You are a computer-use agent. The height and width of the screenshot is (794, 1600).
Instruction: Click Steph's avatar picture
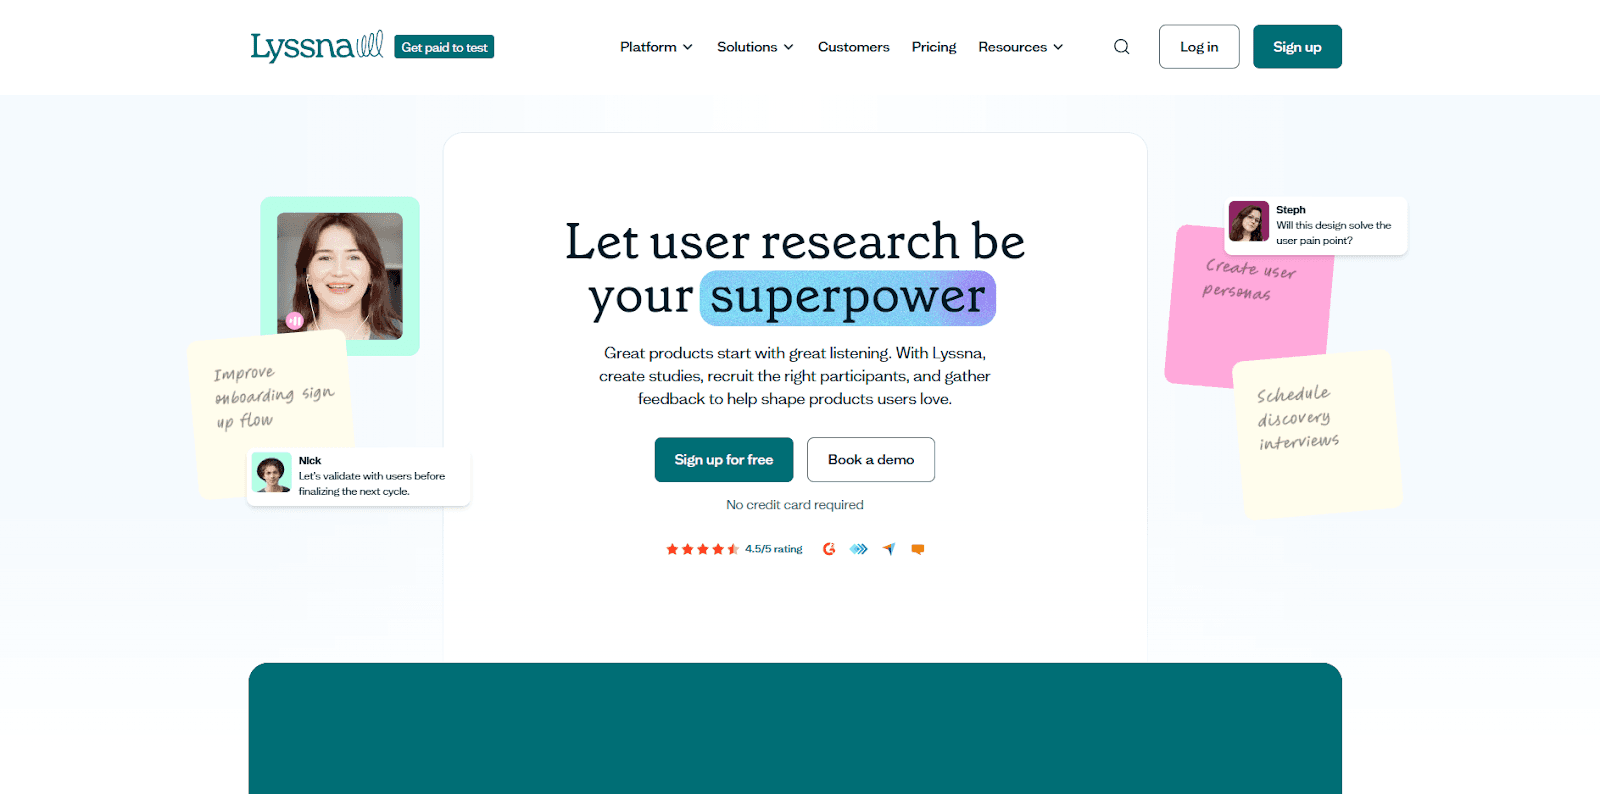click(1249, 221)
